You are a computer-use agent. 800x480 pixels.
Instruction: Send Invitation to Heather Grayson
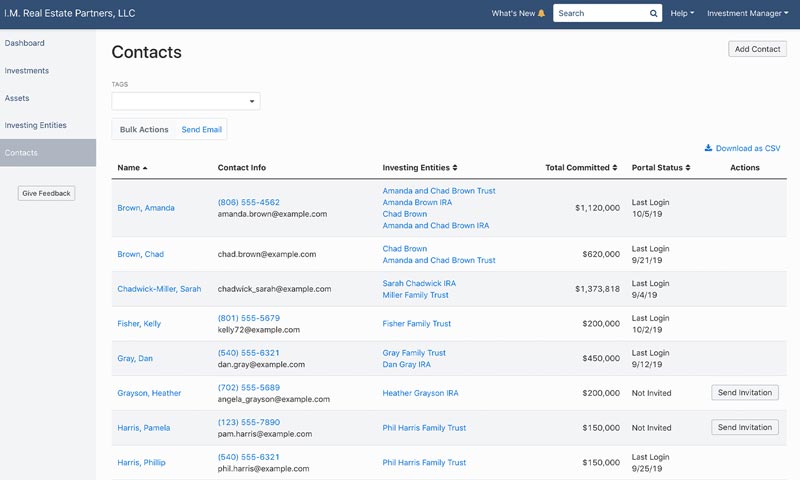point(745,393)
